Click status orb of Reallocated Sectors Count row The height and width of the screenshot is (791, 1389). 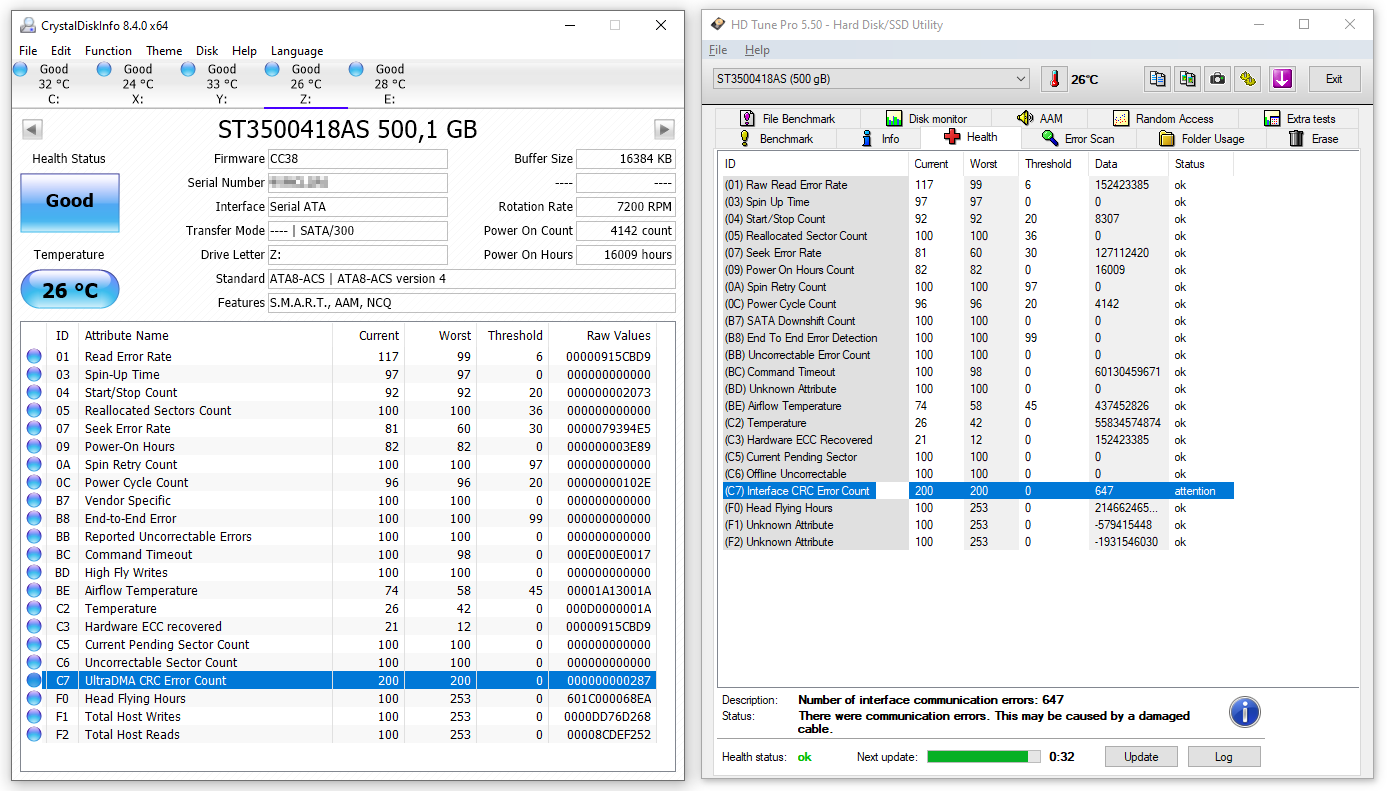(x=34, y=411)
